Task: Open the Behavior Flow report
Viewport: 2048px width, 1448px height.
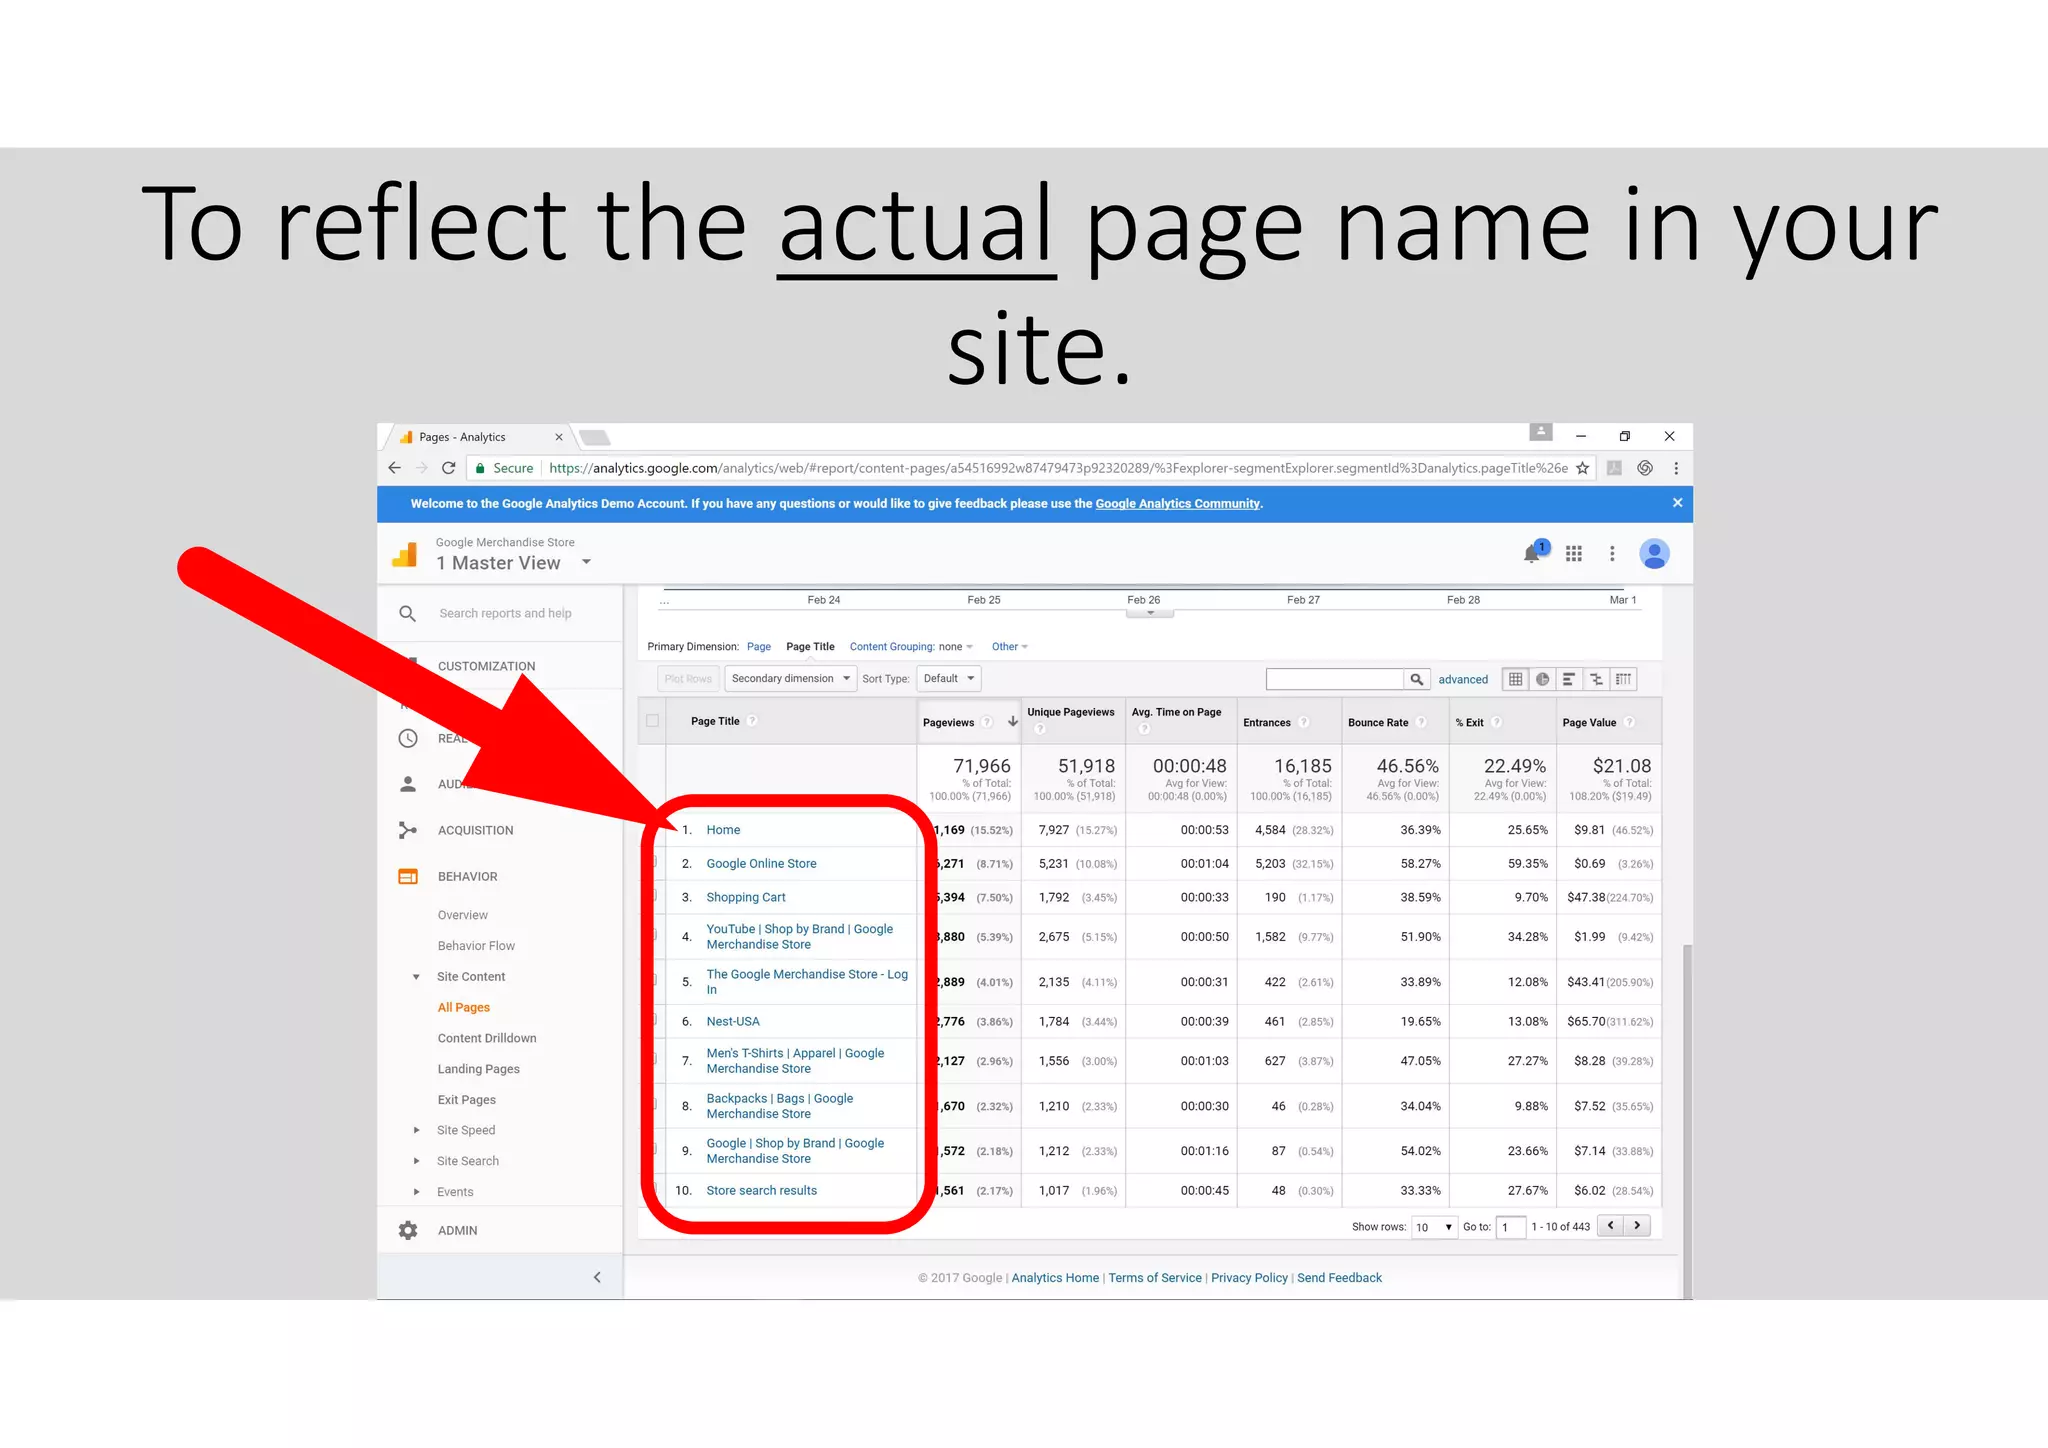Action: (x=476, y=946)
